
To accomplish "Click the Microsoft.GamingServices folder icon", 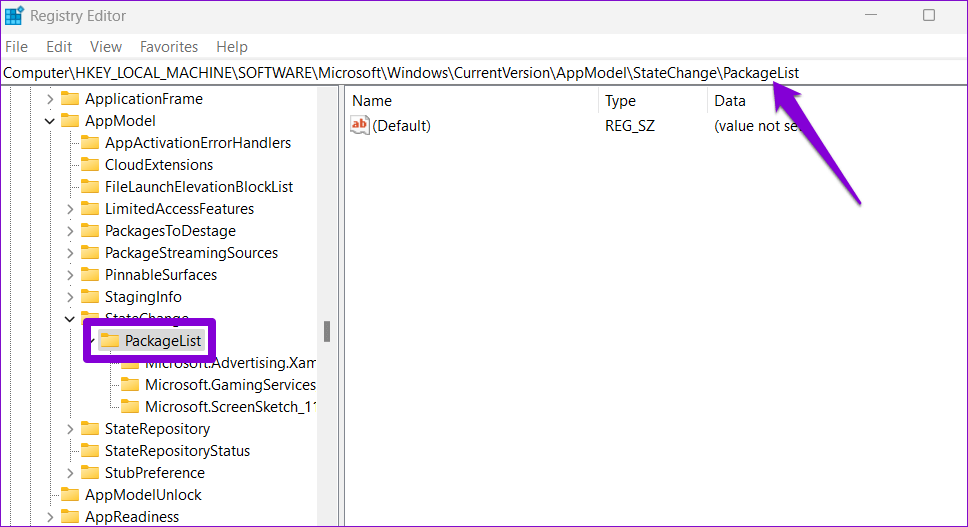I will coord(130,385).
